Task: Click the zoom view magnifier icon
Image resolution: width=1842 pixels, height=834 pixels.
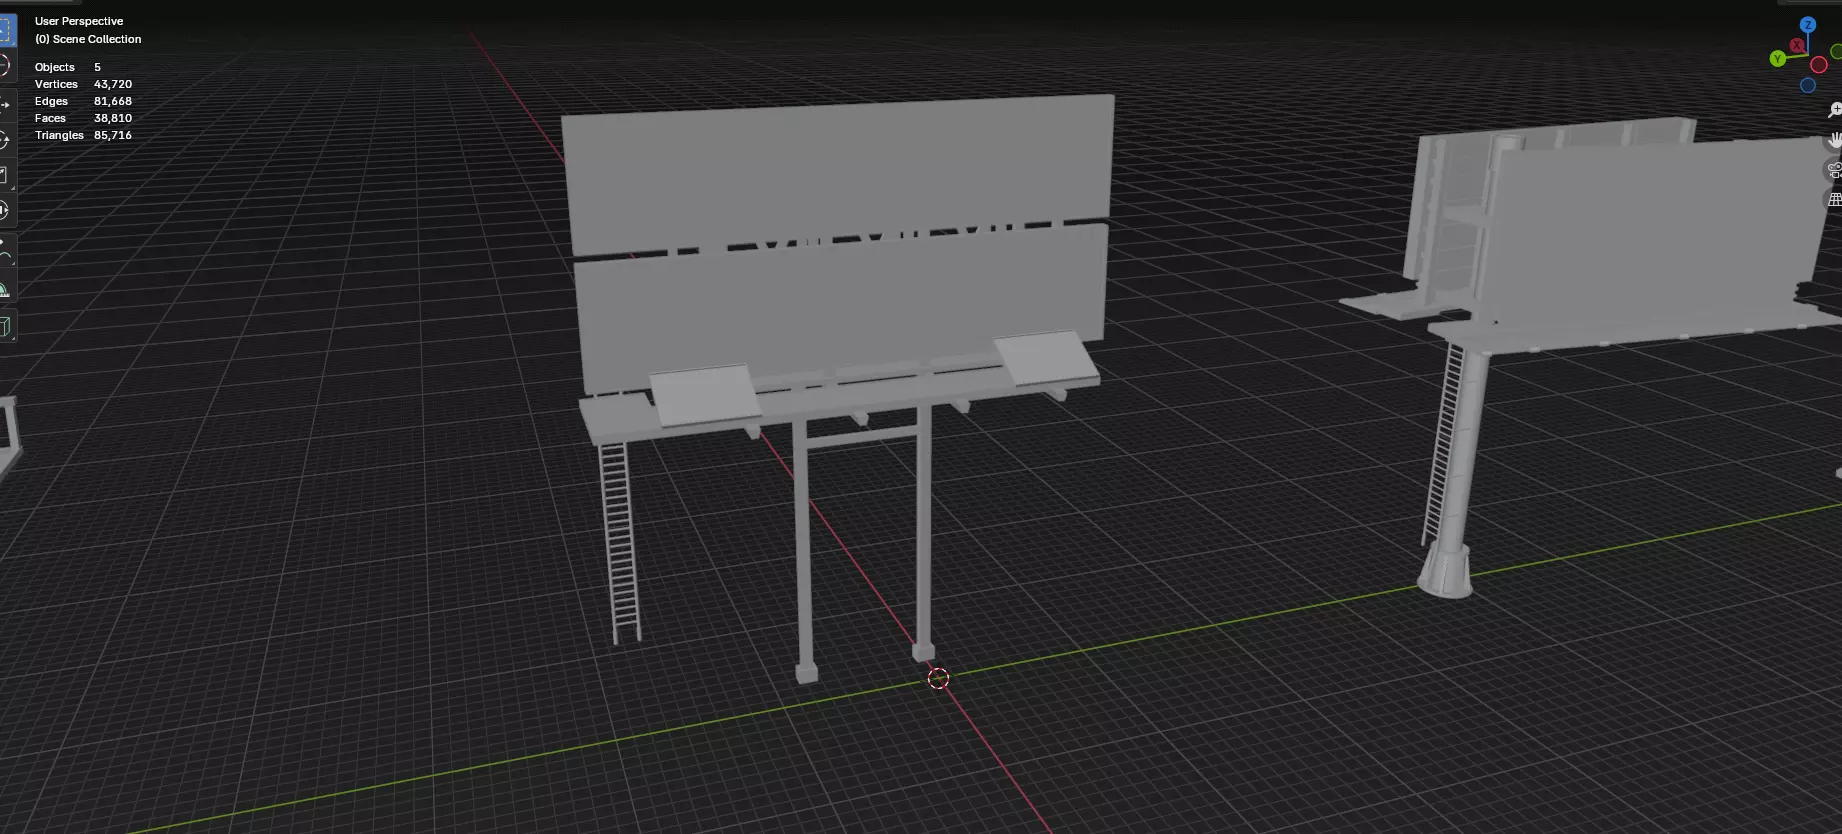Action: [x=1835, y=110]
